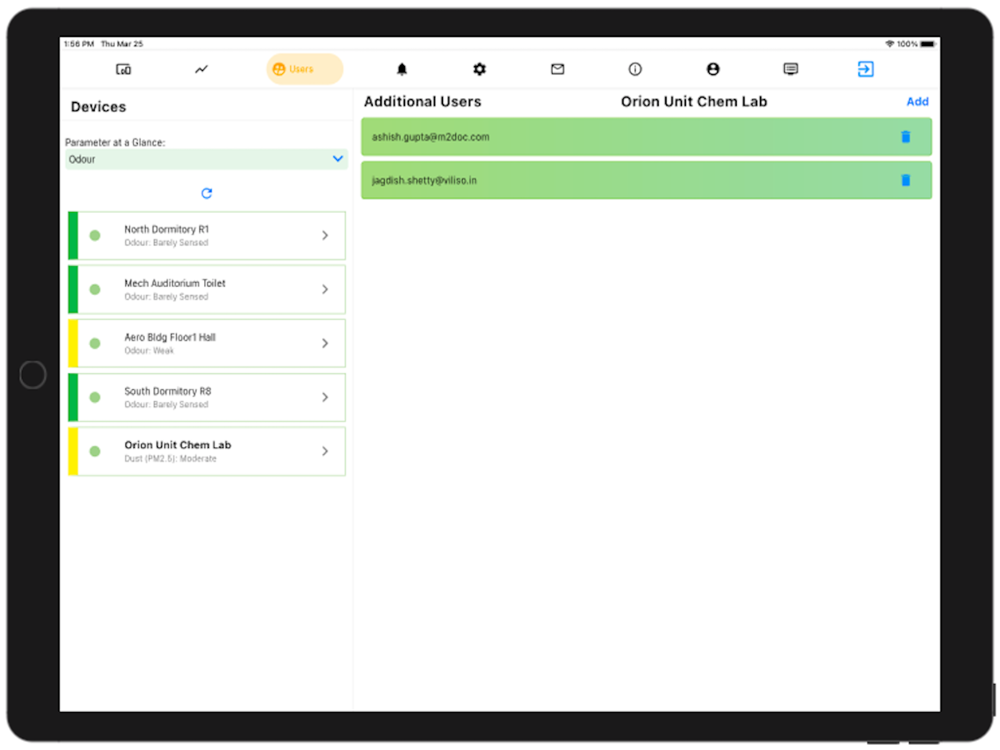
Task: Expand Mech Auditorium Toilet chevron
Action: coord(325,290)
